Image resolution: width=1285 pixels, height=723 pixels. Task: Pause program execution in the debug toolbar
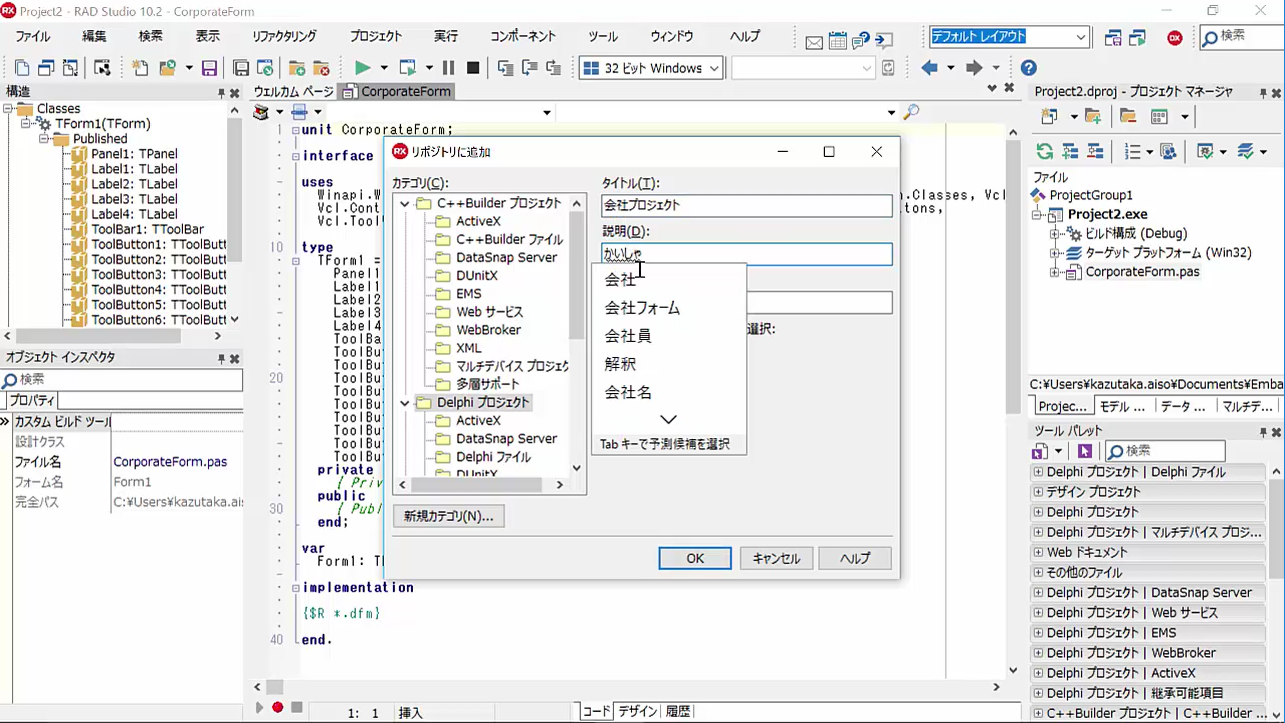[x=448, y=68]
